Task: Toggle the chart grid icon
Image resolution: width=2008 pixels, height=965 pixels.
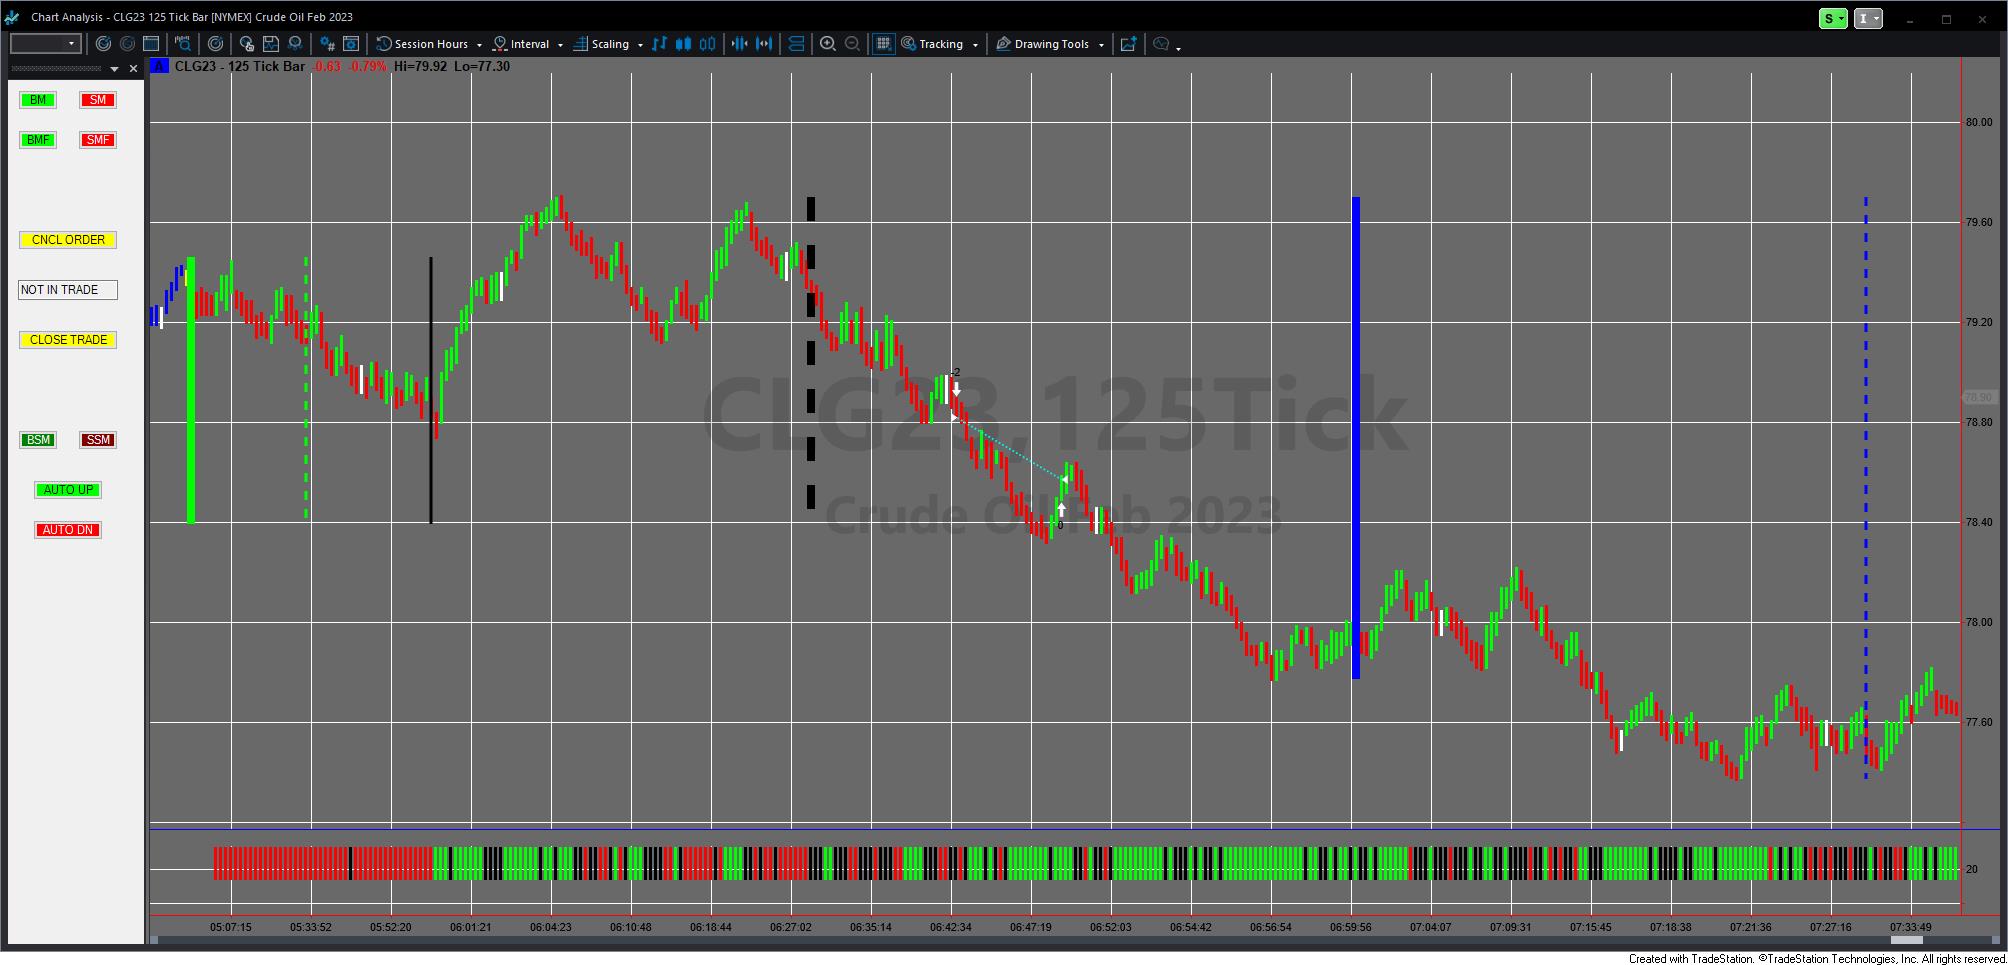Action: tap(883, 44)
